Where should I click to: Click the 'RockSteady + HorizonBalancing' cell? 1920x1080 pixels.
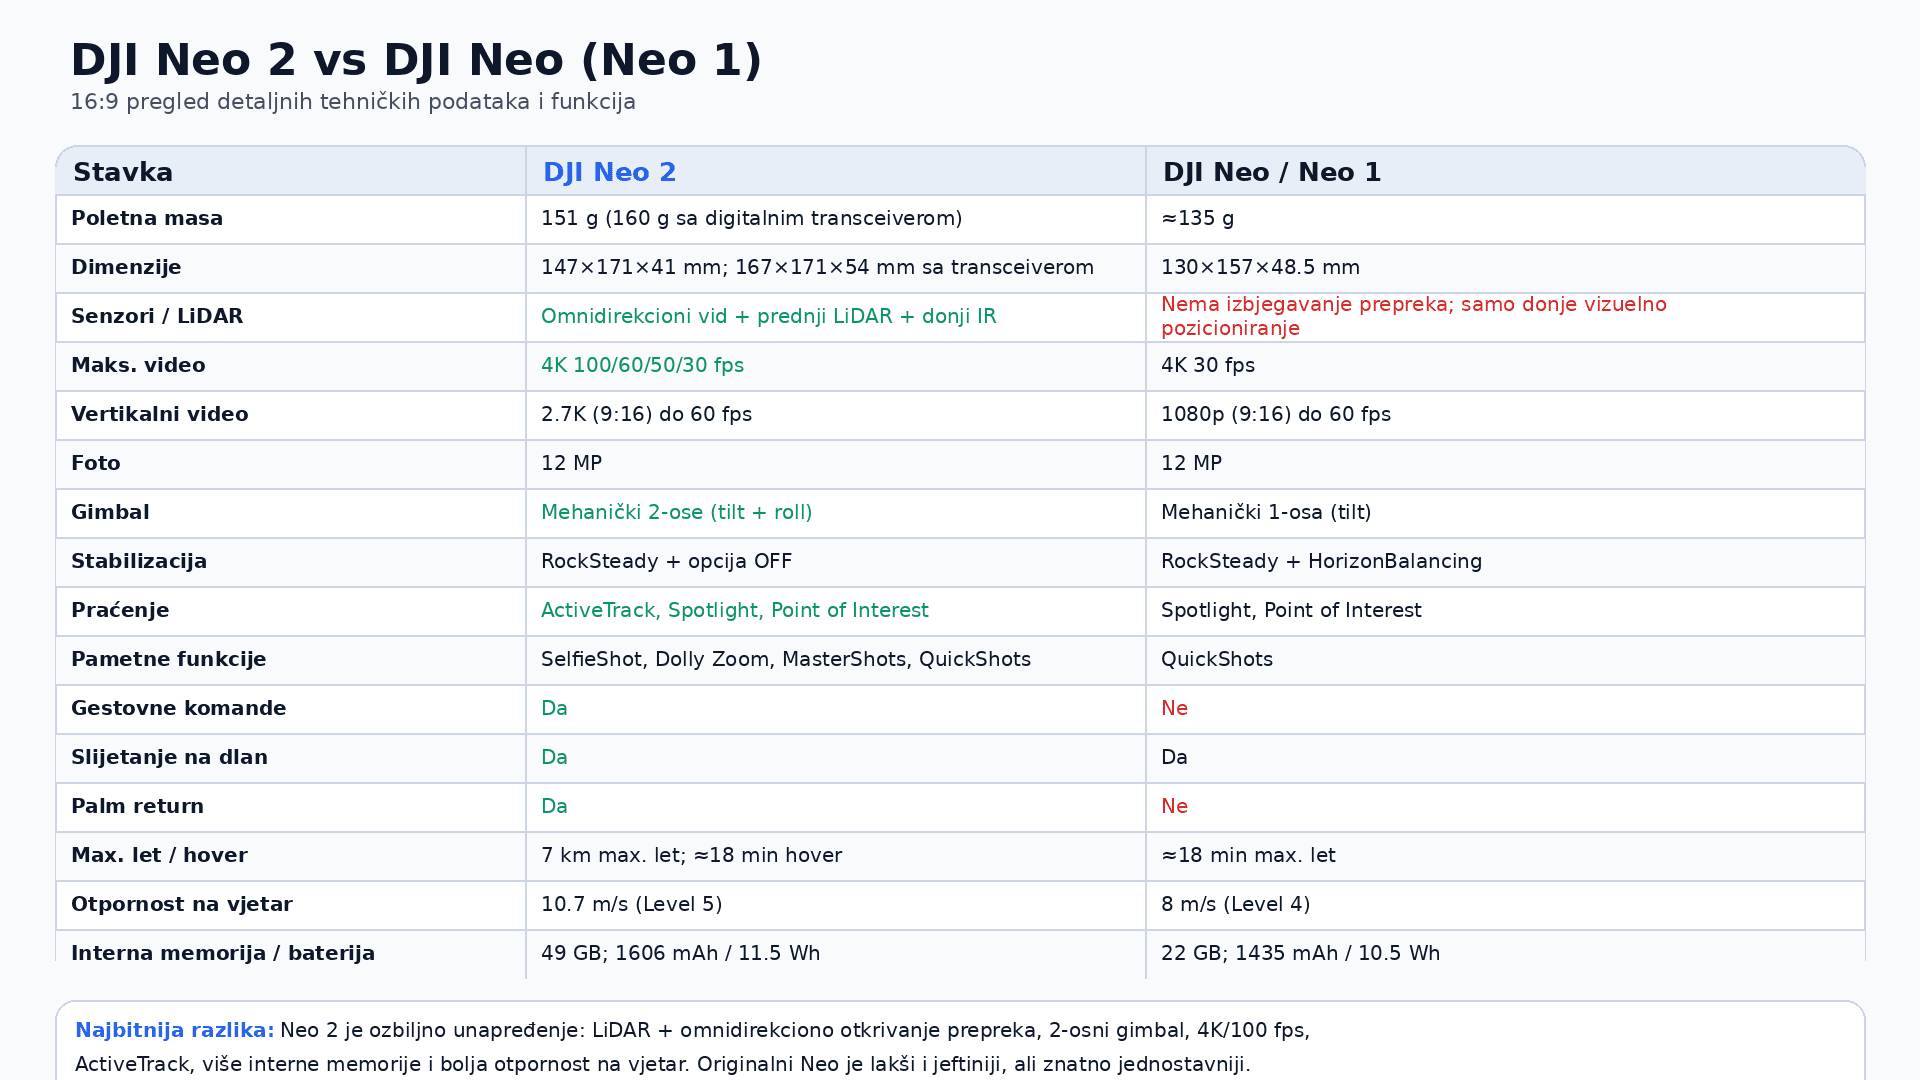(1321, 561)
